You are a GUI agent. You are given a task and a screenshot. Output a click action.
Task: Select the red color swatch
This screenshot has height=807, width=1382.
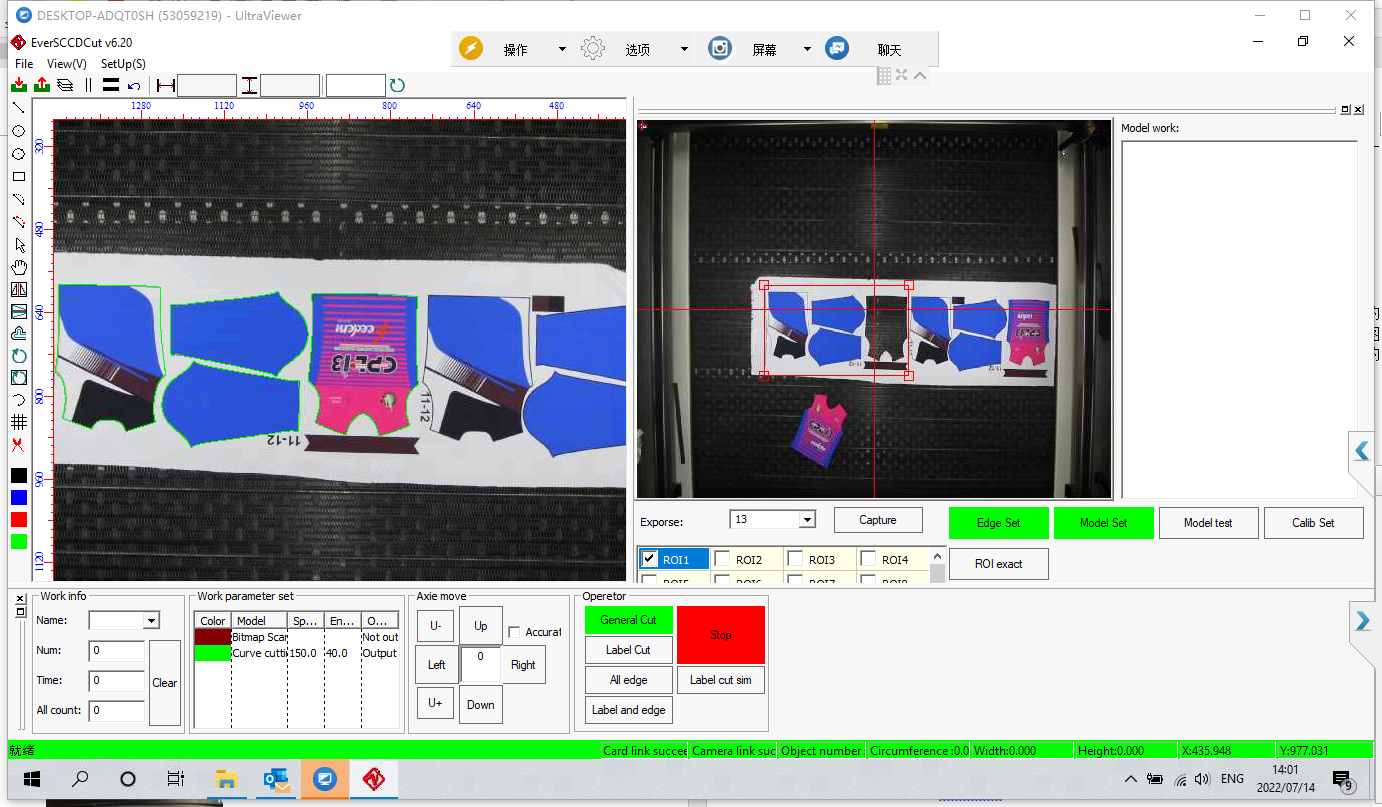[19, 519]
